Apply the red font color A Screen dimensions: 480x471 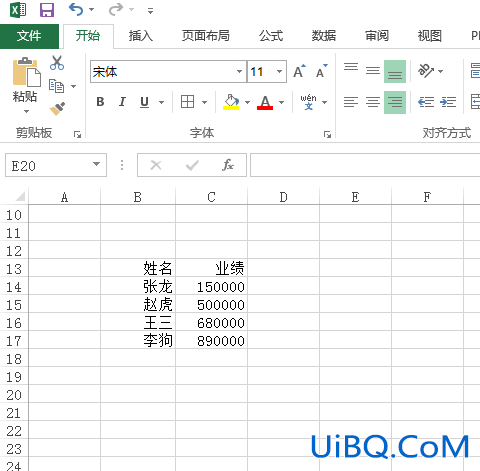click(x=265, y=102)
